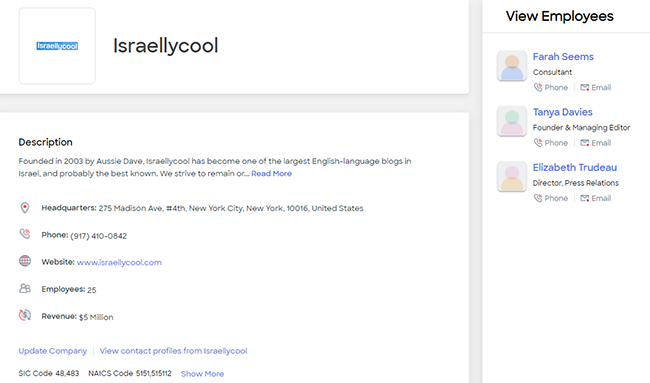The image size is (650, 383).
Task: Expand description with Read More
Action: 272,174
